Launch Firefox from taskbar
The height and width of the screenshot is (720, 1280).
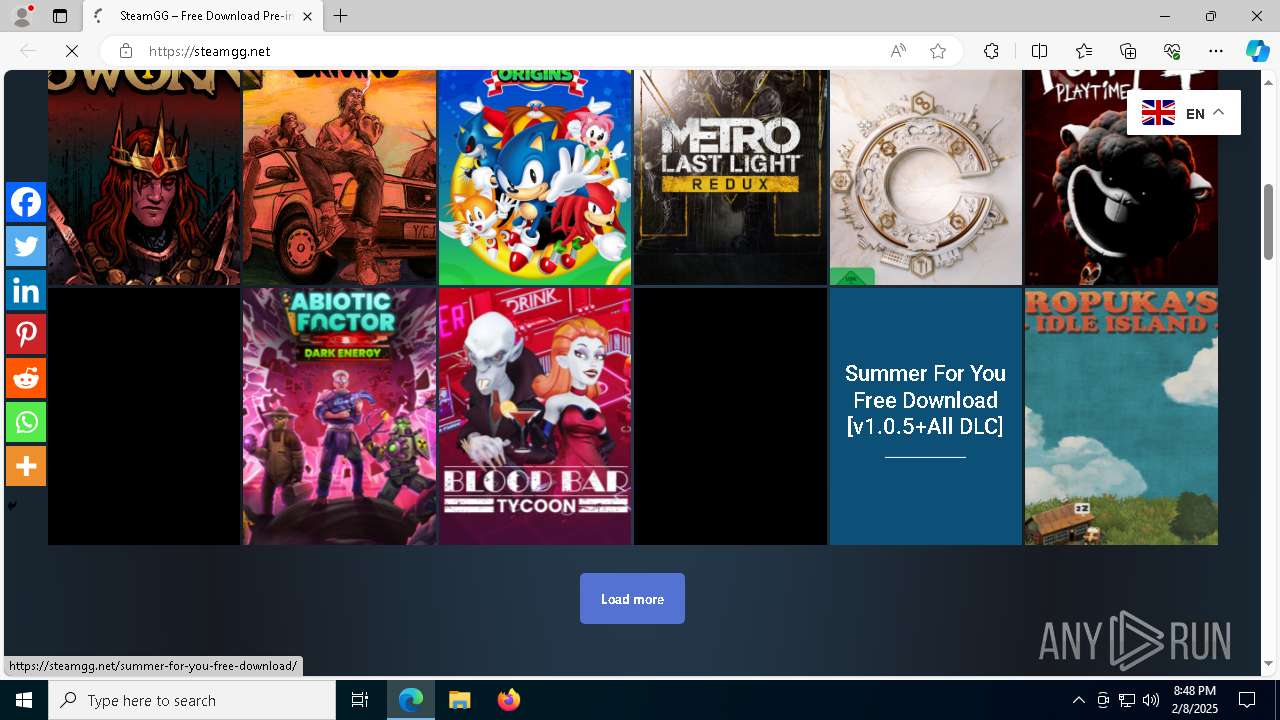click(x=509, y=700)
